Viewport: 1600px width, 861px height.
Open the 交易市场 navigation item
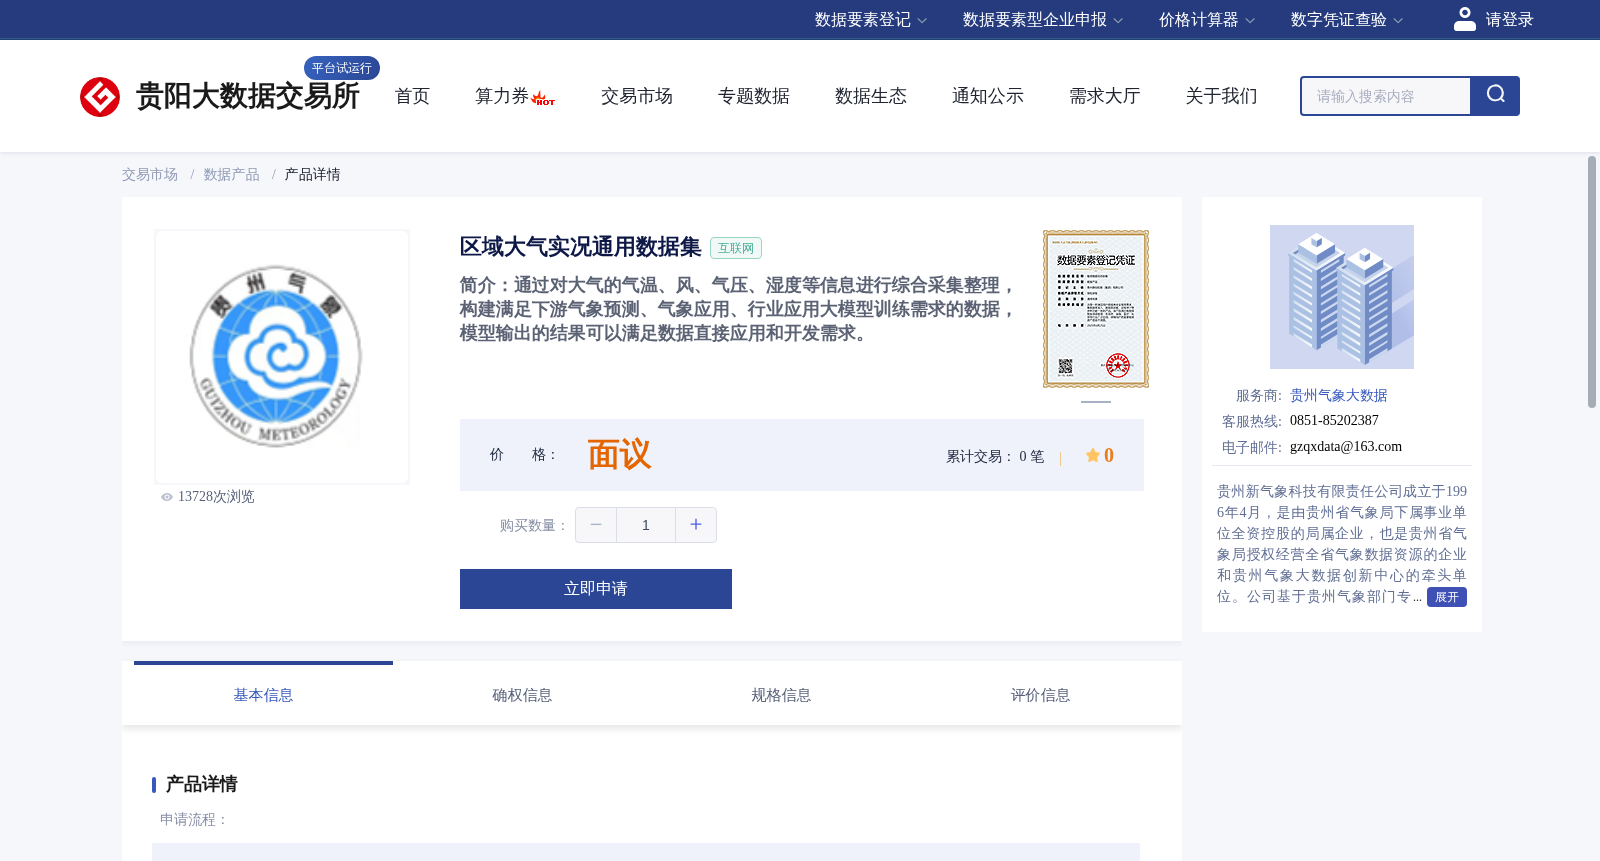click(637, 96)
